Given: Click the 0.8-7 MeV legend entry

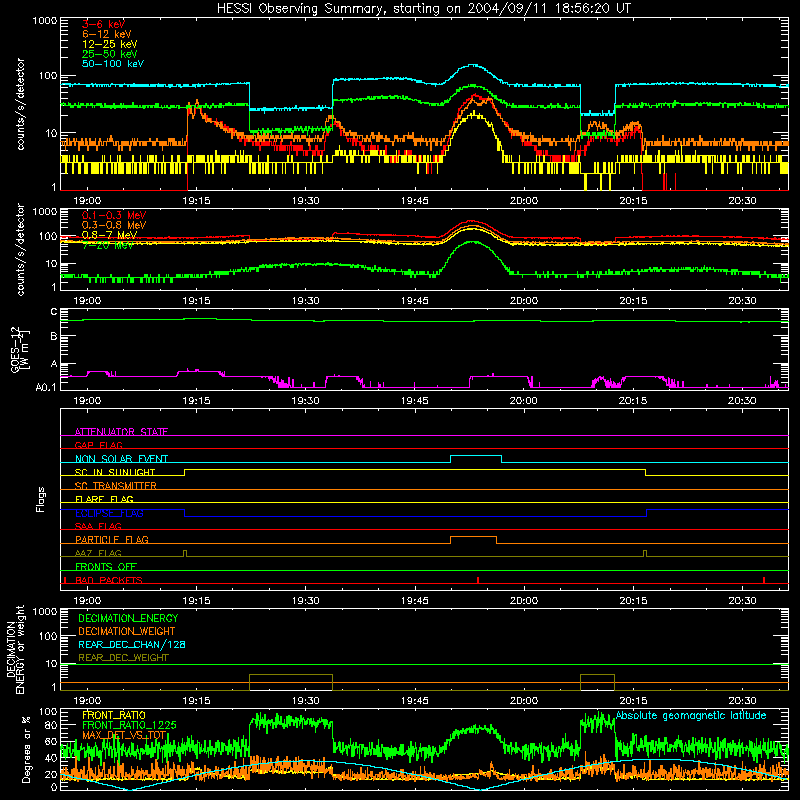Looking at the screenshot, I should 109,235.
